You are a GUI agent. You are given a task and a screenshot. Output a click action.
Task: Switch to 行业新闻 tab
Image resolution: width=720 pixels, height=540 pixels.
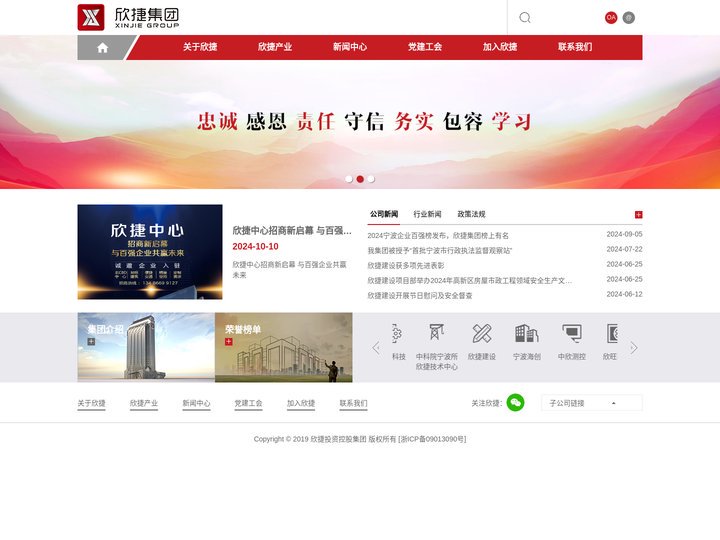pos(427,214)
